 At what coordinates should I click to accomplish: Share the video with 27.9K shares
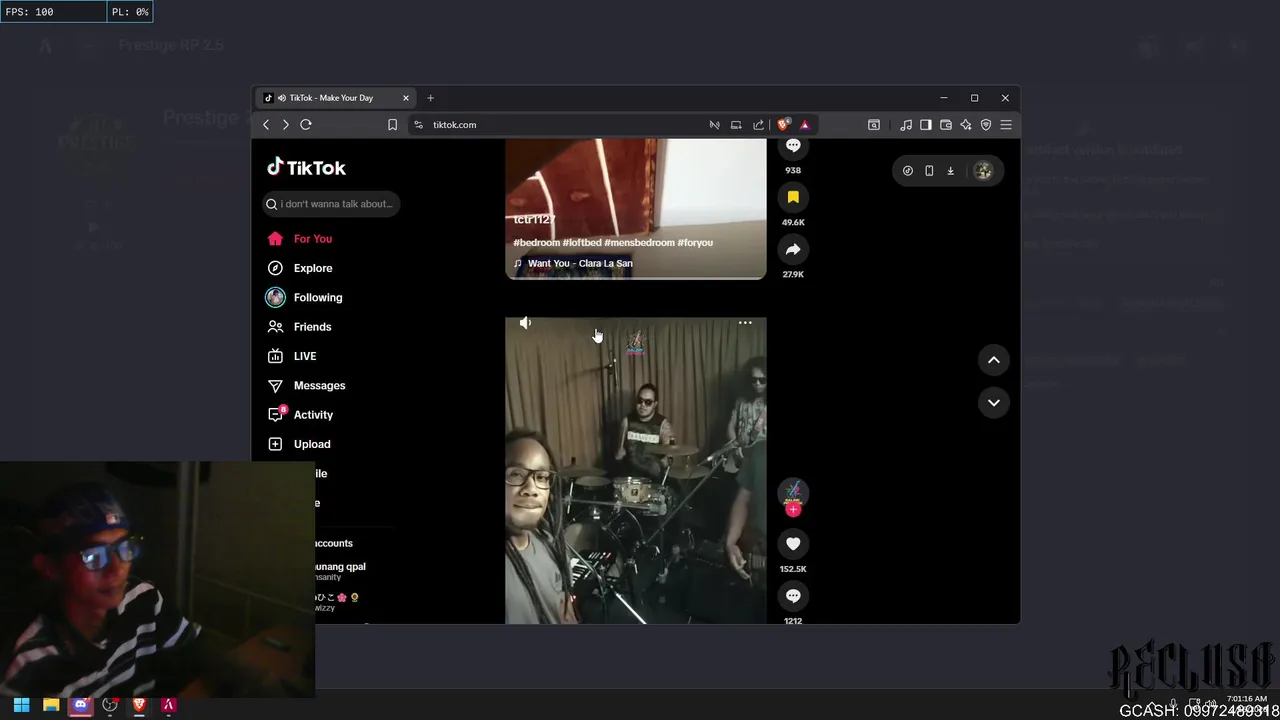(793, 249)
